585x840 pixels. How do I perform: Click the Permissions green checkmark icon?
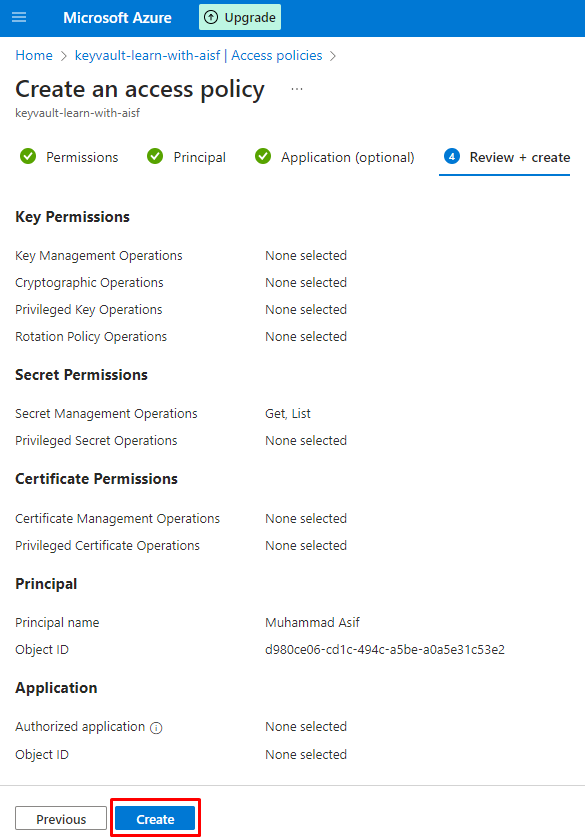tap(28, 156)
